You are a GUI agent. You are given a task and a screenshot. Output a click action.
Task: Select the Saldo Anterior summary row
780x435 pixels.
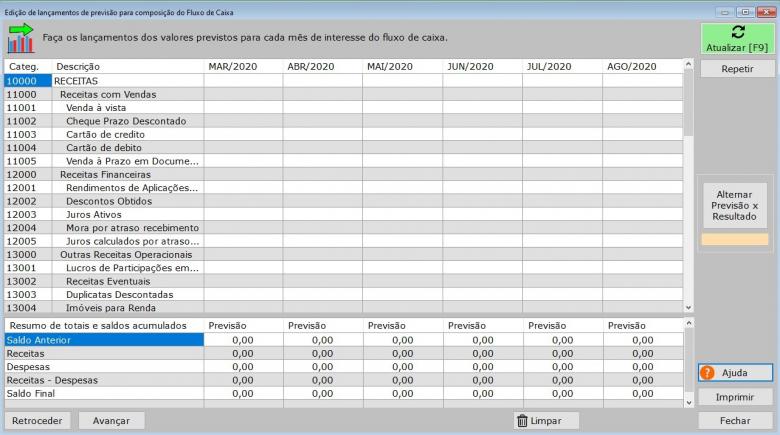[103, 340]
